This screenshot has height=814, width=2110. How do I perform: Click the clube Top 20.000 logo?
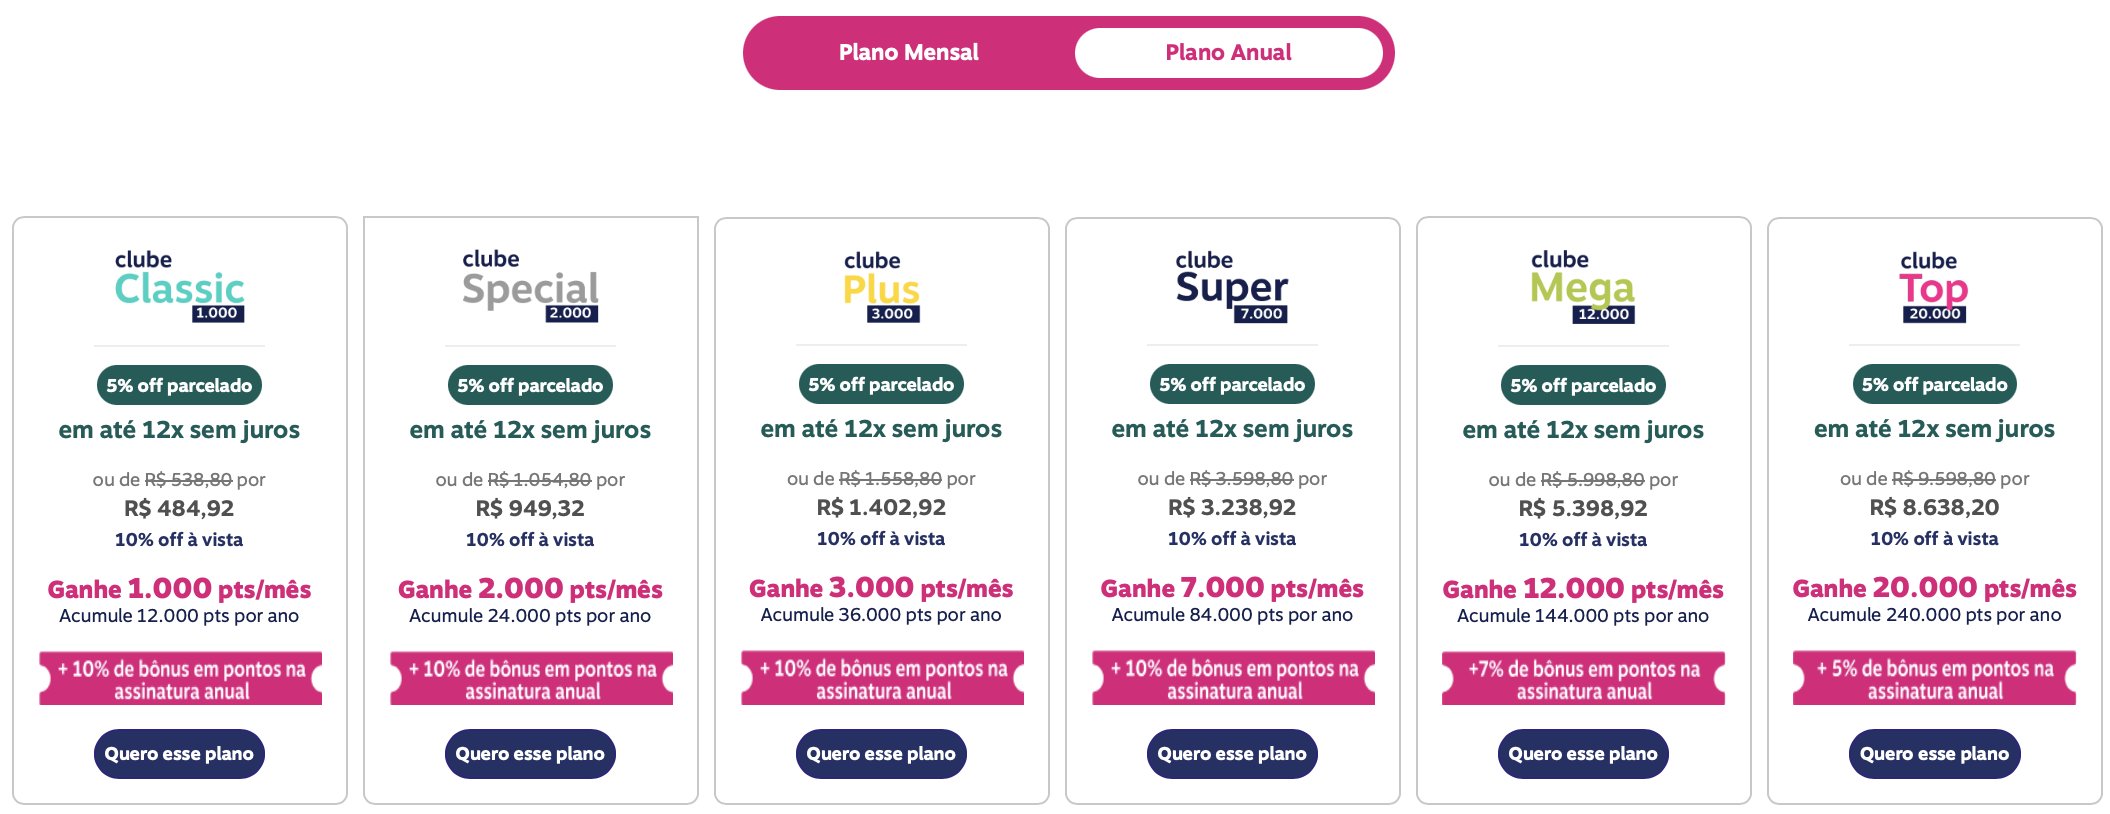click(x=1934, y=286)
